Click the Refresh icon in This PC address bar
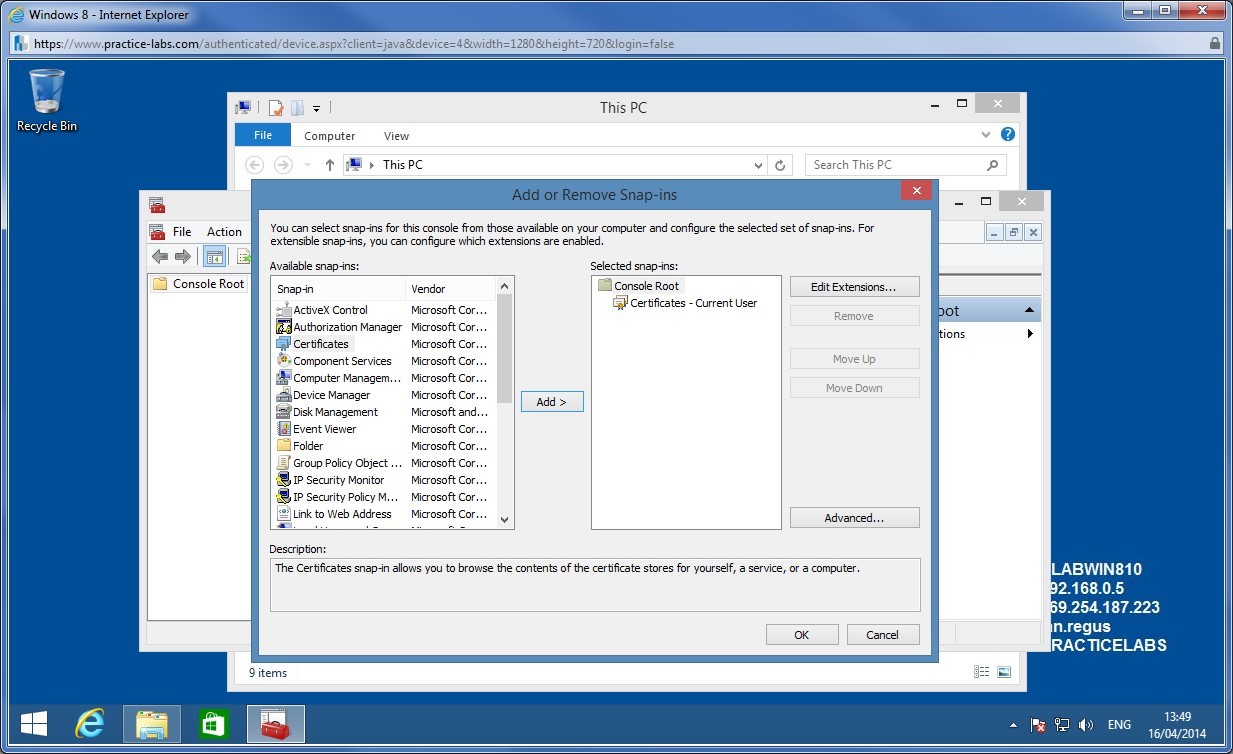Viewport: 1233px width, 754px height. pos(781,164)
